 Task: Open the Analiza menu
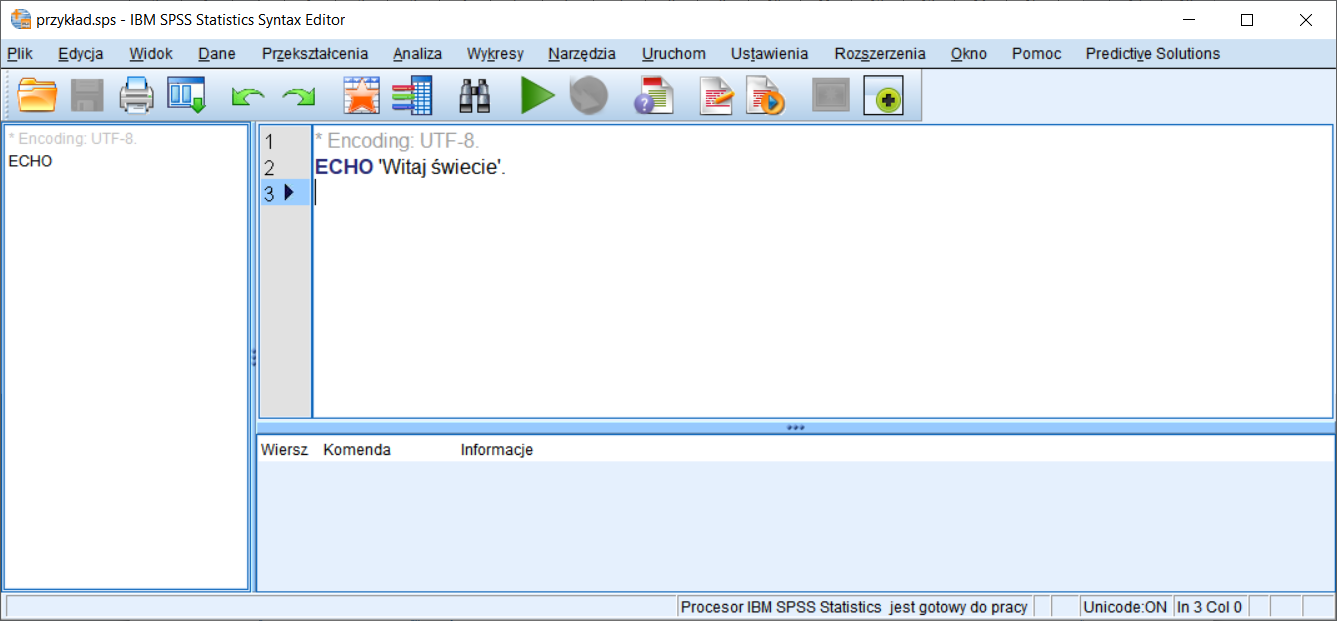pyautogui.click(x=417, y=54)
